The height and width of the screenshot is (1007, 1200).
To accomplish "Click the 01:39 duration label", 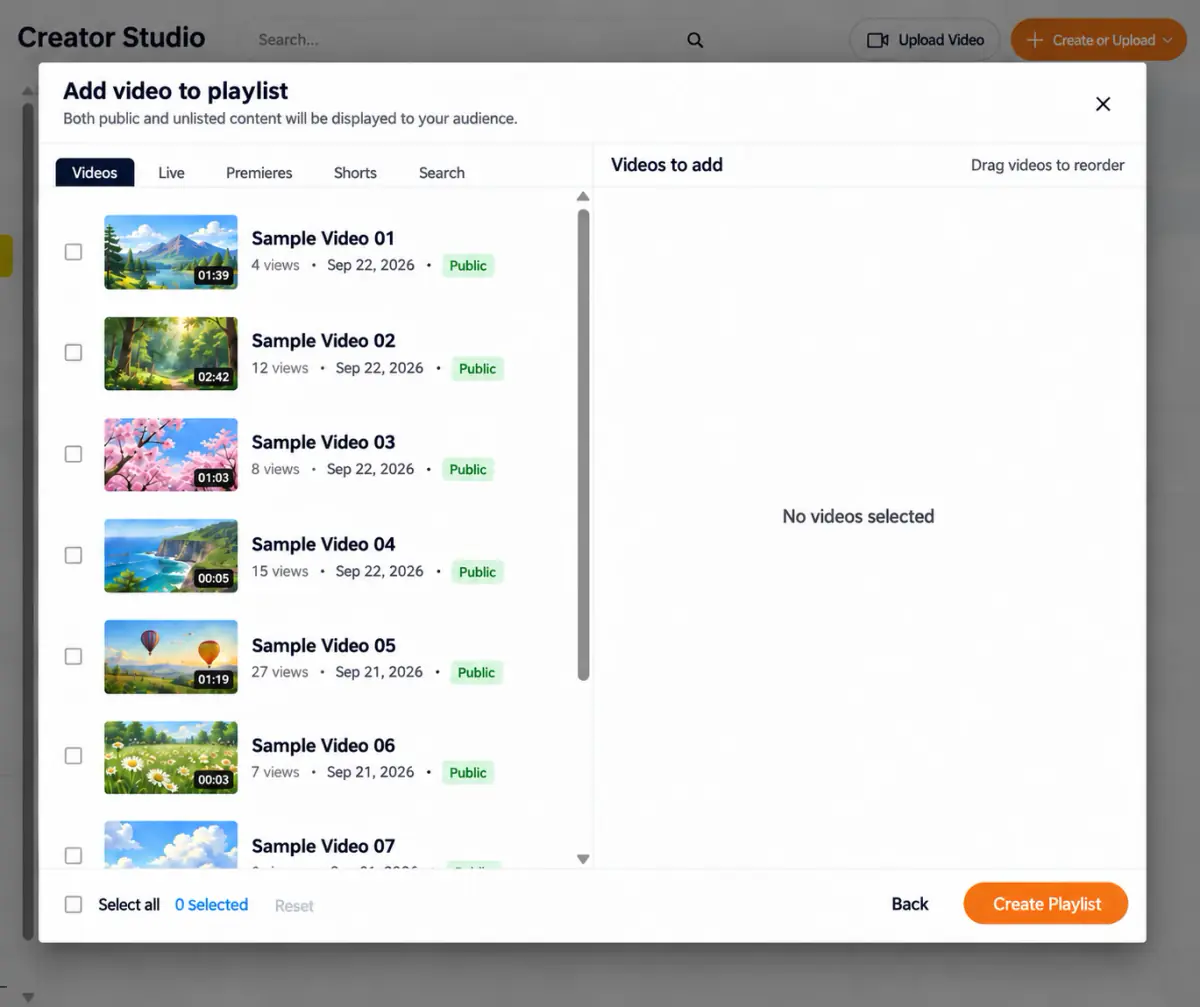I will pyautogui.click(x=213, y=275).
